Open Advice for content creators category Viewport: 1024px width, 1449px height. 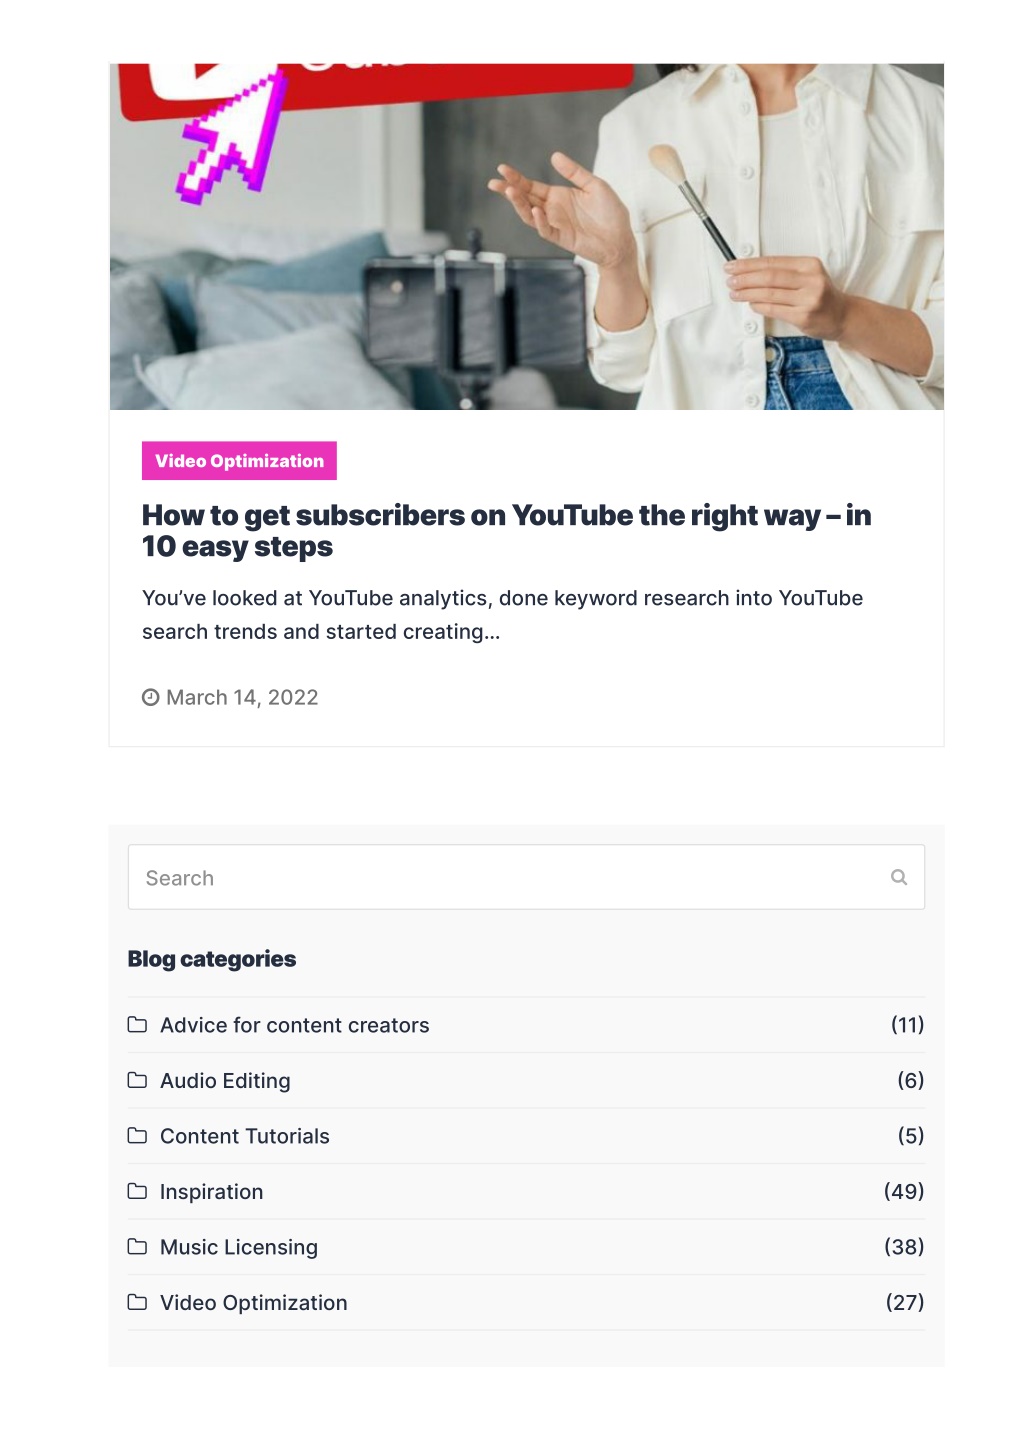point(294,1025)
